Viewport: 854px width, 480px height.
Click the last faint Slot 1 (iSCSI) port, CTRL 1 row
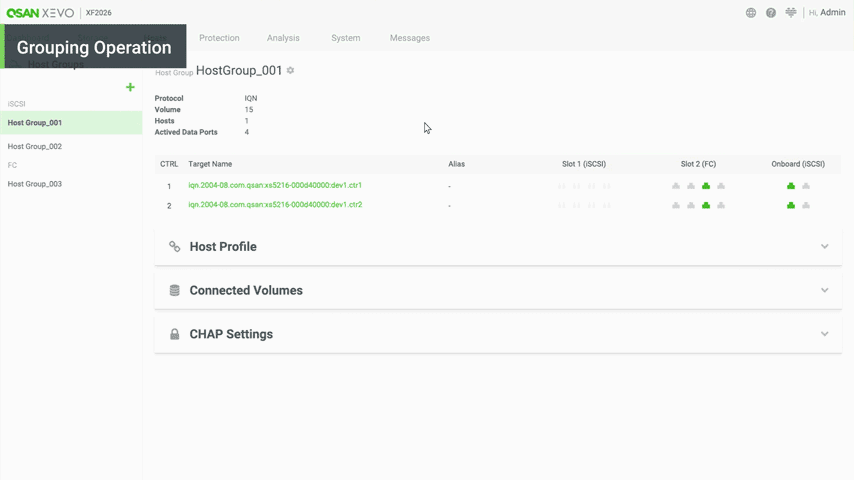click(607, 186)
